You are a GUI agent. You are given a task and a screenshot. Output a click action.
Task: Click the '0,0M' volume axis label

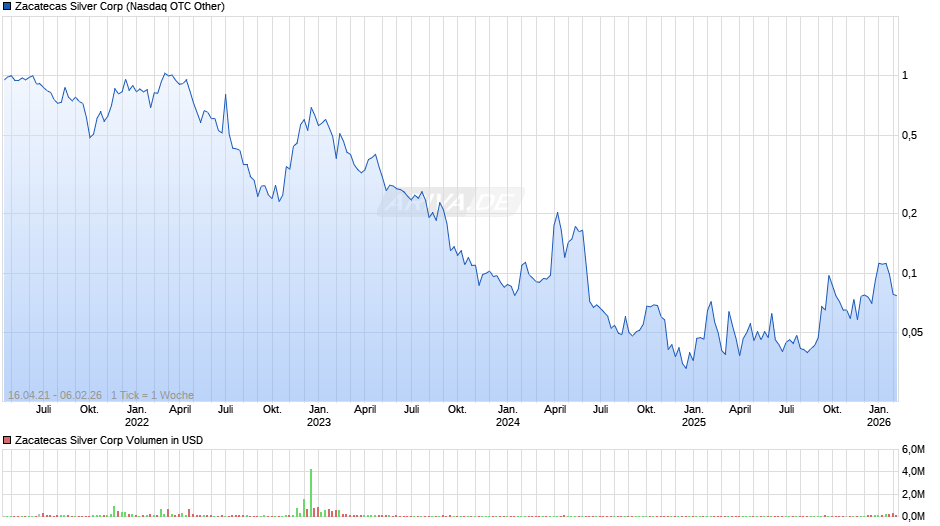(x=913, y=516)
